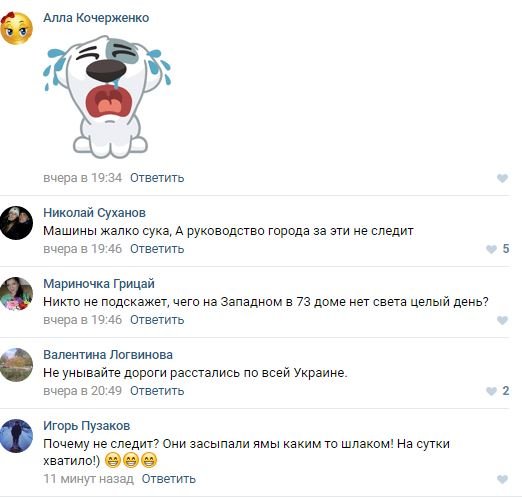Open the вчера в 20:49 timestamp
The image size is (522, 498).
(x=83, y=391)
